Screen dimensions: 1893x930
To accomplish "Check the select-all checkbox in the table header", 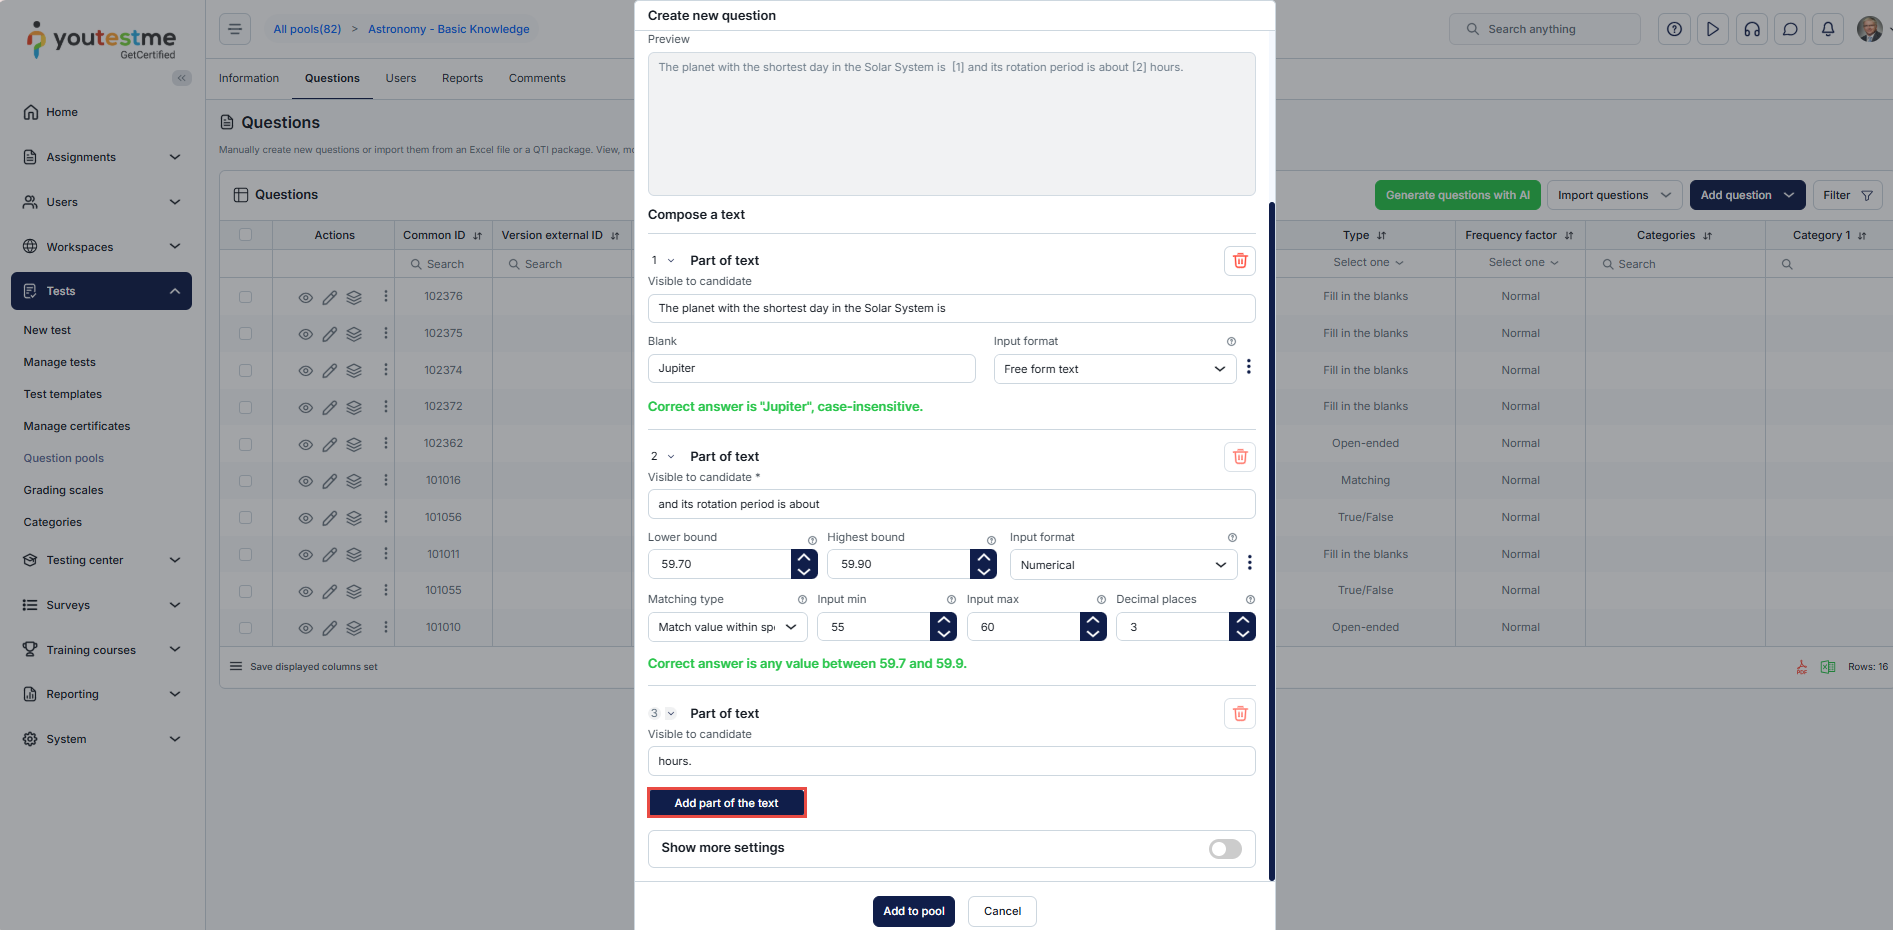I will (x=246, y=235).
